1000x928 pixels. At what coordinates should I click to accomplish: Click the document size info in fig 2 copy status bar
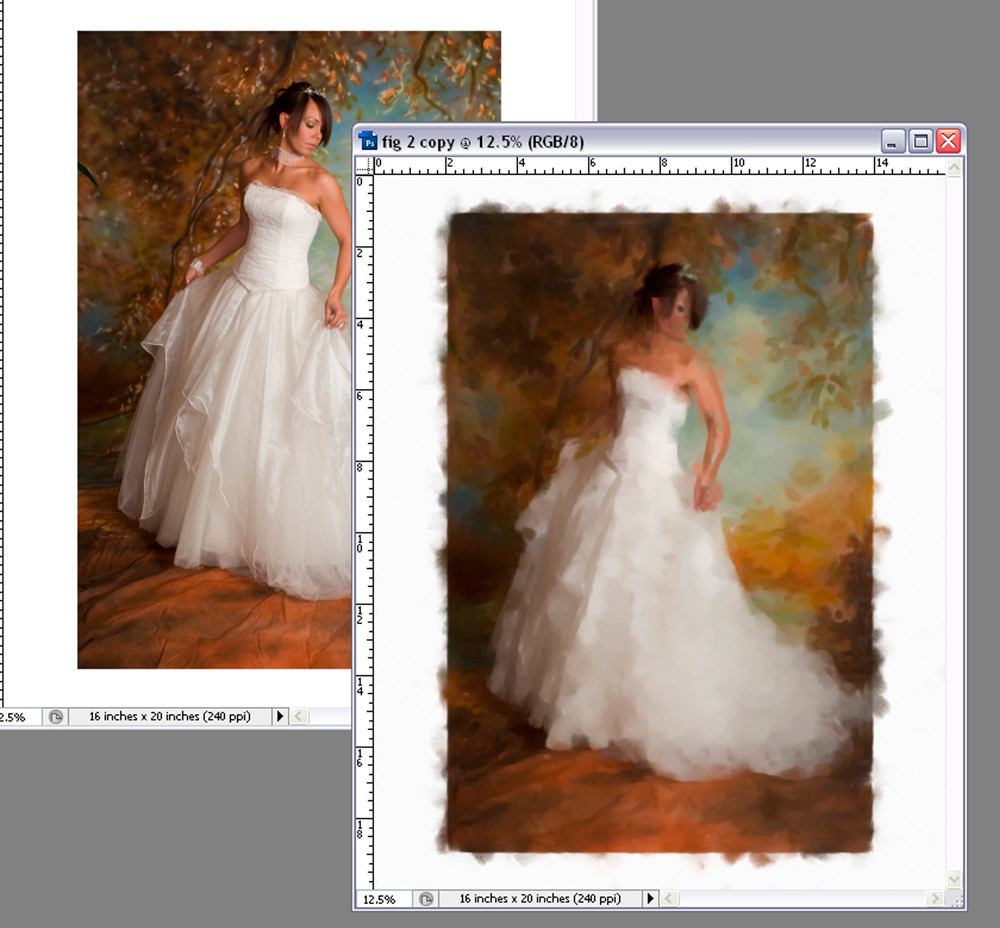click(x=540, y=899)
